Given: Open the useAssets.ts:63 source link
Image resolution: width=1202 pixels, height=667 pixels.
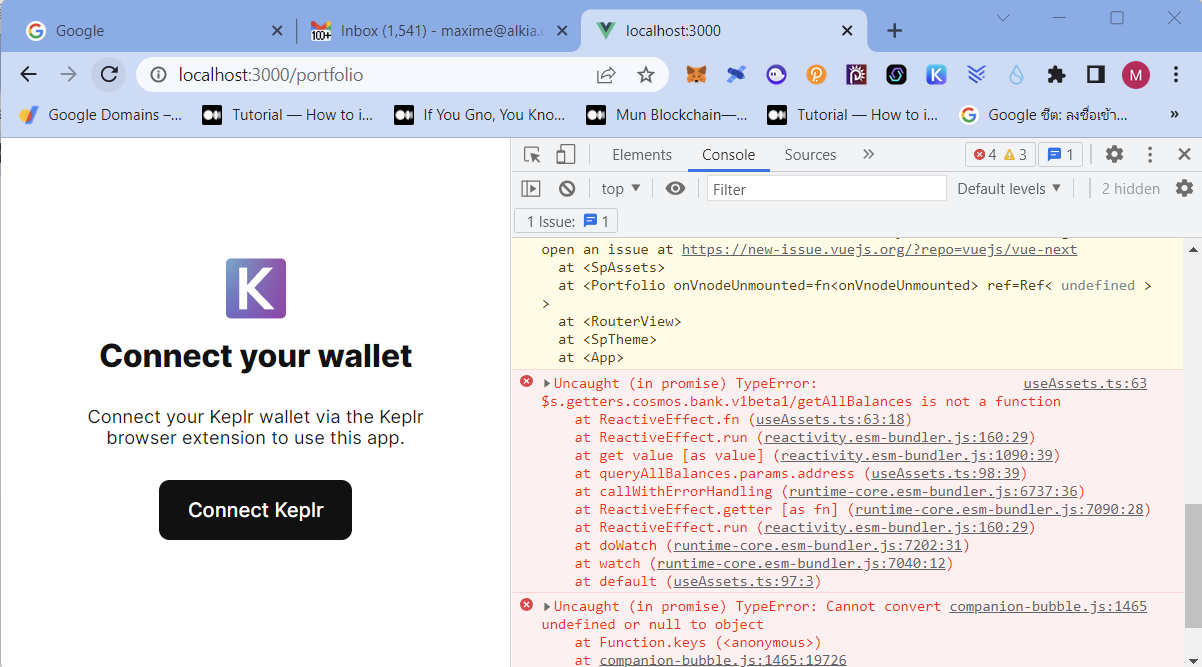Looking at the screenshot, I should click(x=1085, y=383).
